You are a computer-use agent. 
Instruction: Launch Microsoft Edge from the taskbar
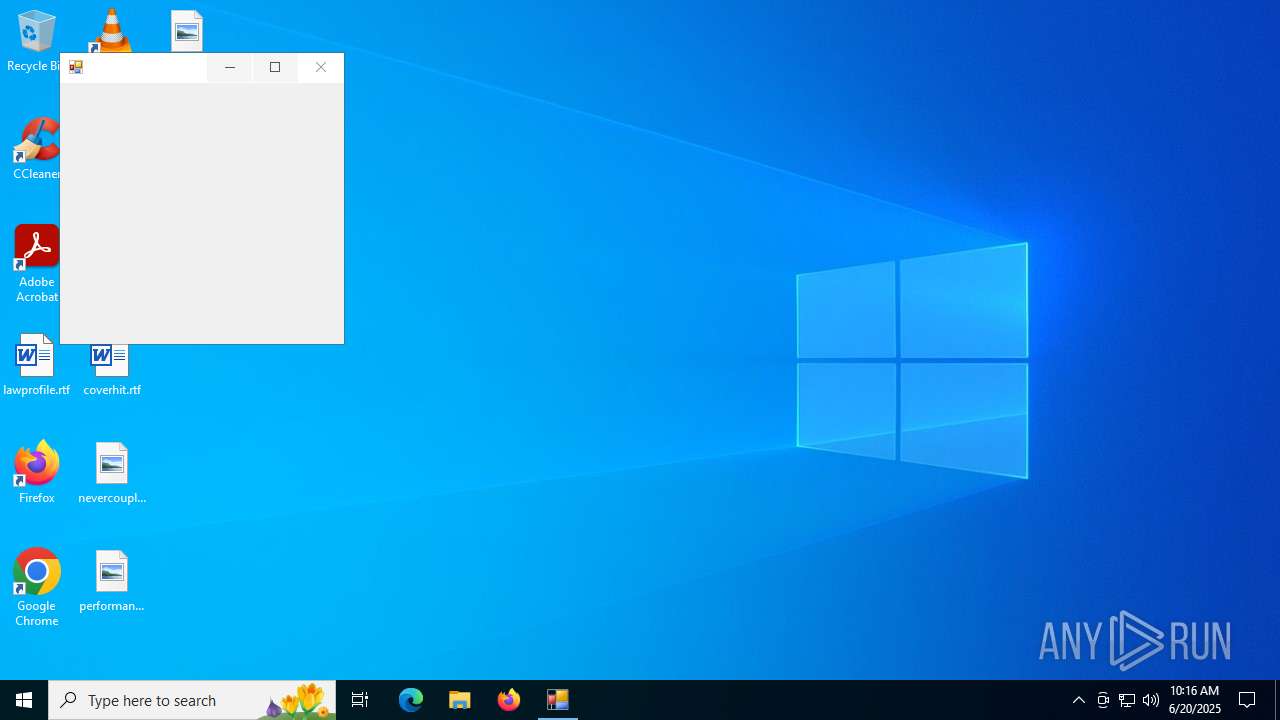[x=411, y=700]
